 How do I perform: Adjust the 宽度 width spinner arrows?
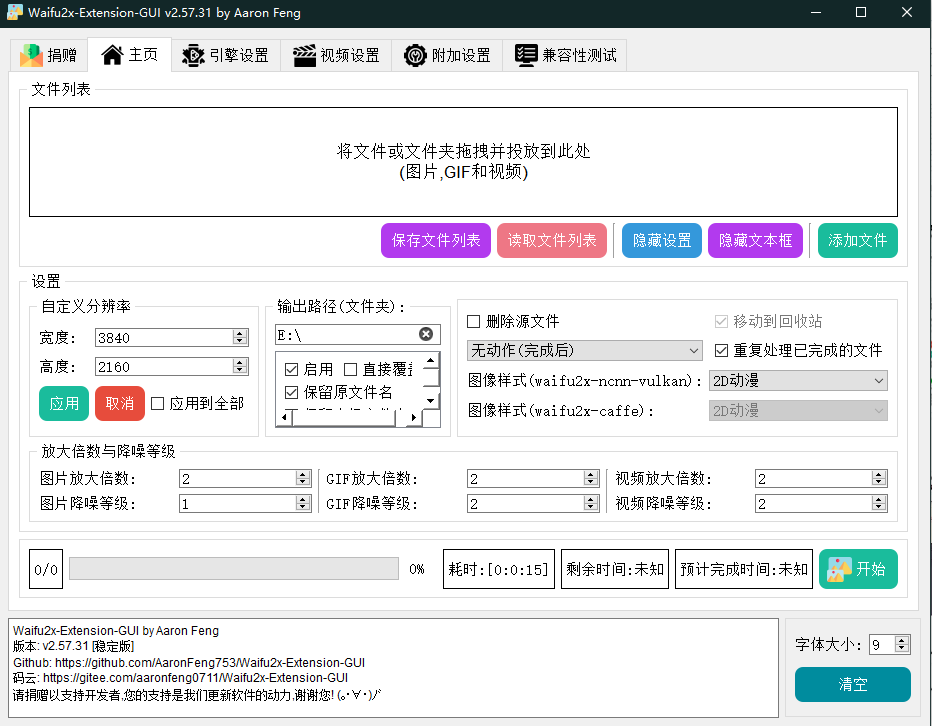pyautogui.click(x=240, y=338)
